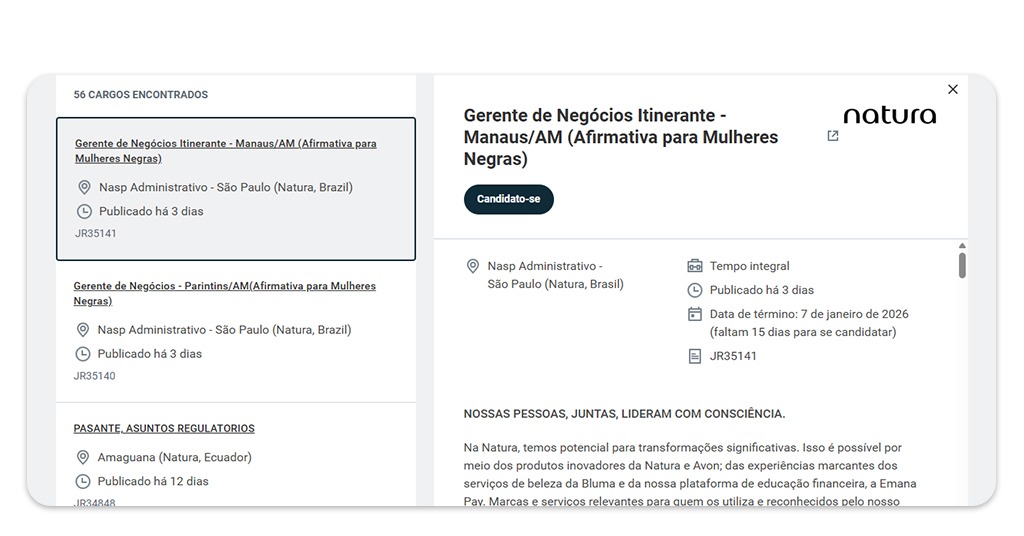Click location pin icon in first job card
Screen dimensions: 1024x536
pyautogui.click(x=85, y=187)
